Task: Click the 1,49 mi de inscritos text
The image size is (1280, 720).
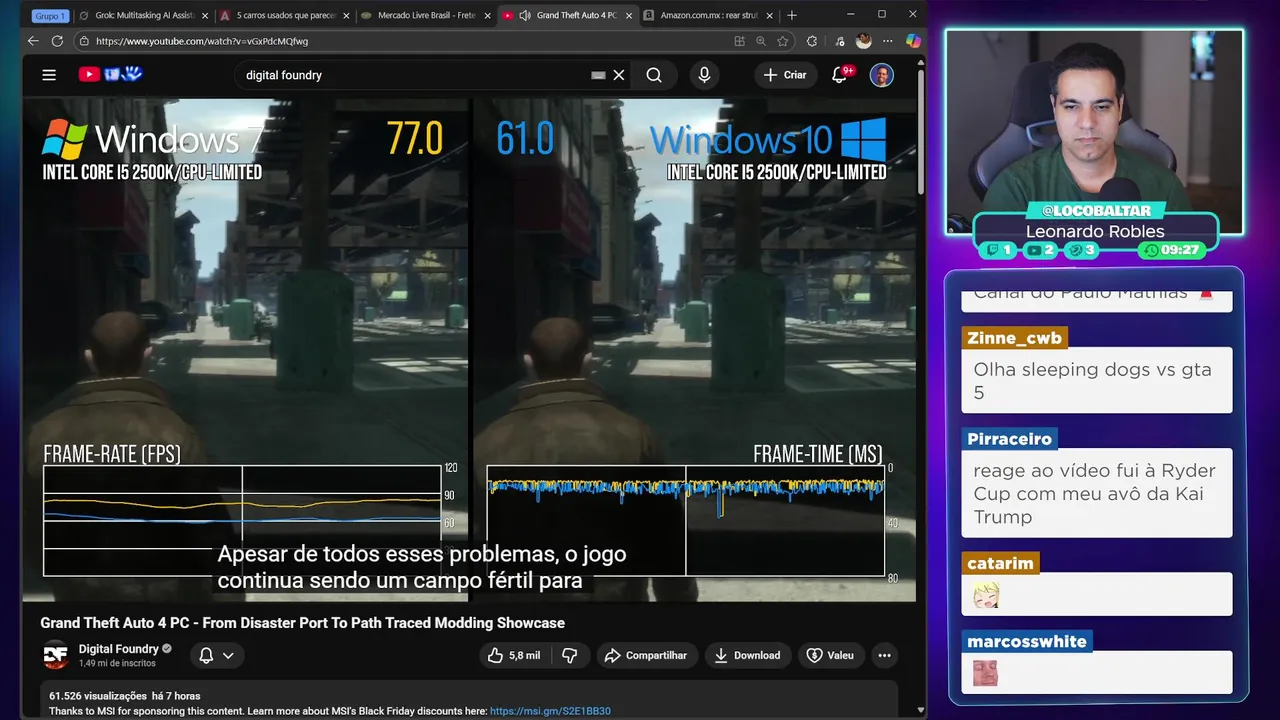Action: [117, 663]
